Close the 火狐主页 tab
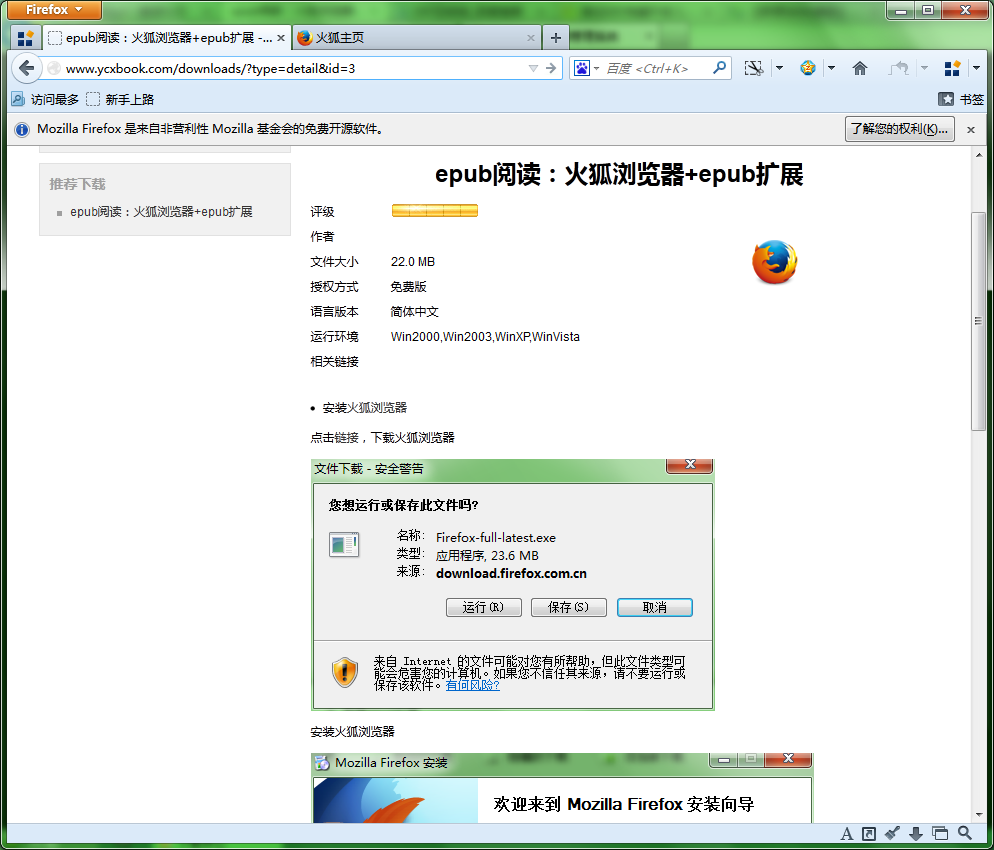 531,38
